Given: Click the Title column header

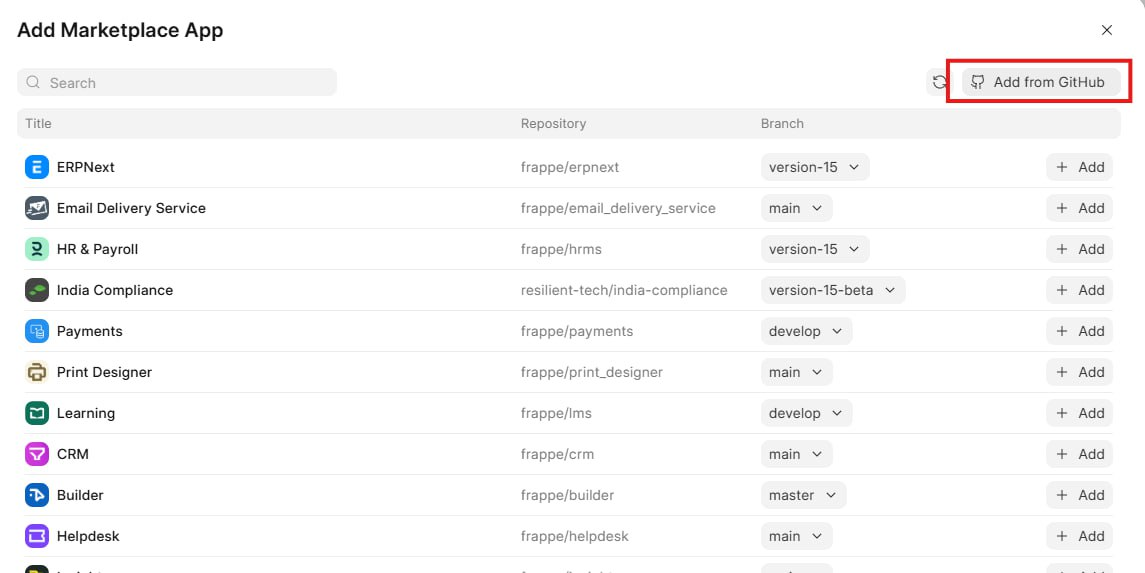Looking at the screenshot, I should 38,123.
